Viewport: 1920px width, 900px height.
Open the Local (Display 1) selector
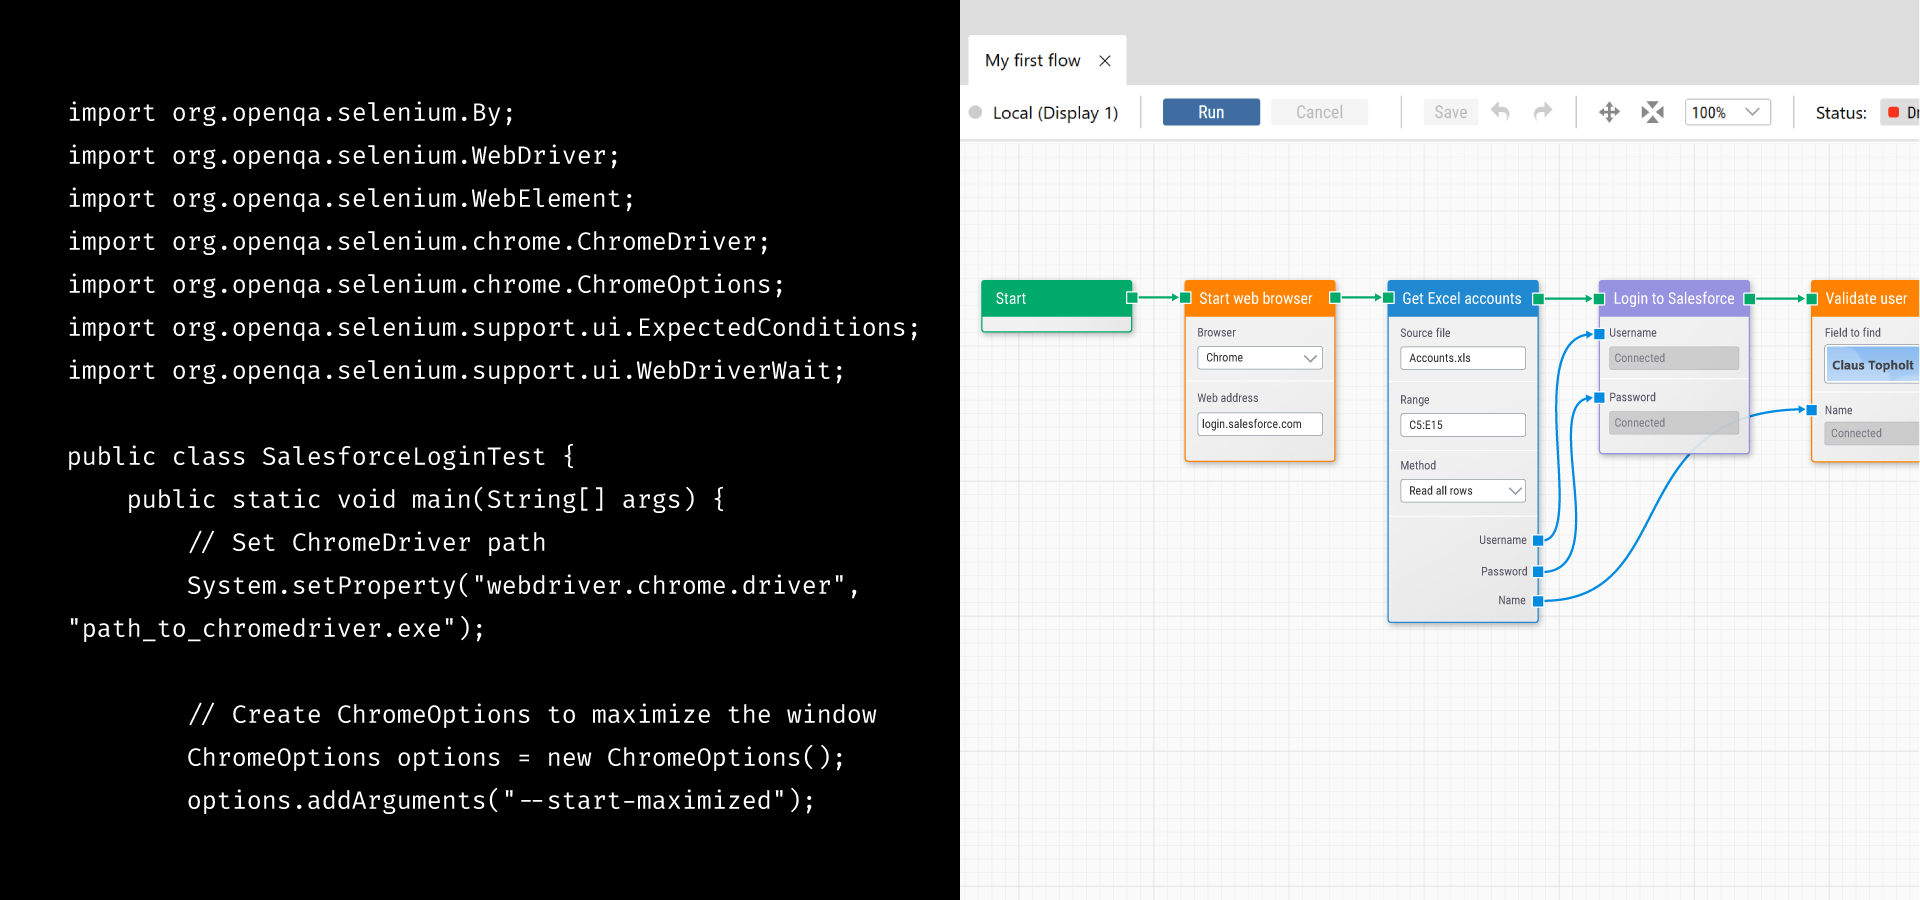coord(1055,112)
